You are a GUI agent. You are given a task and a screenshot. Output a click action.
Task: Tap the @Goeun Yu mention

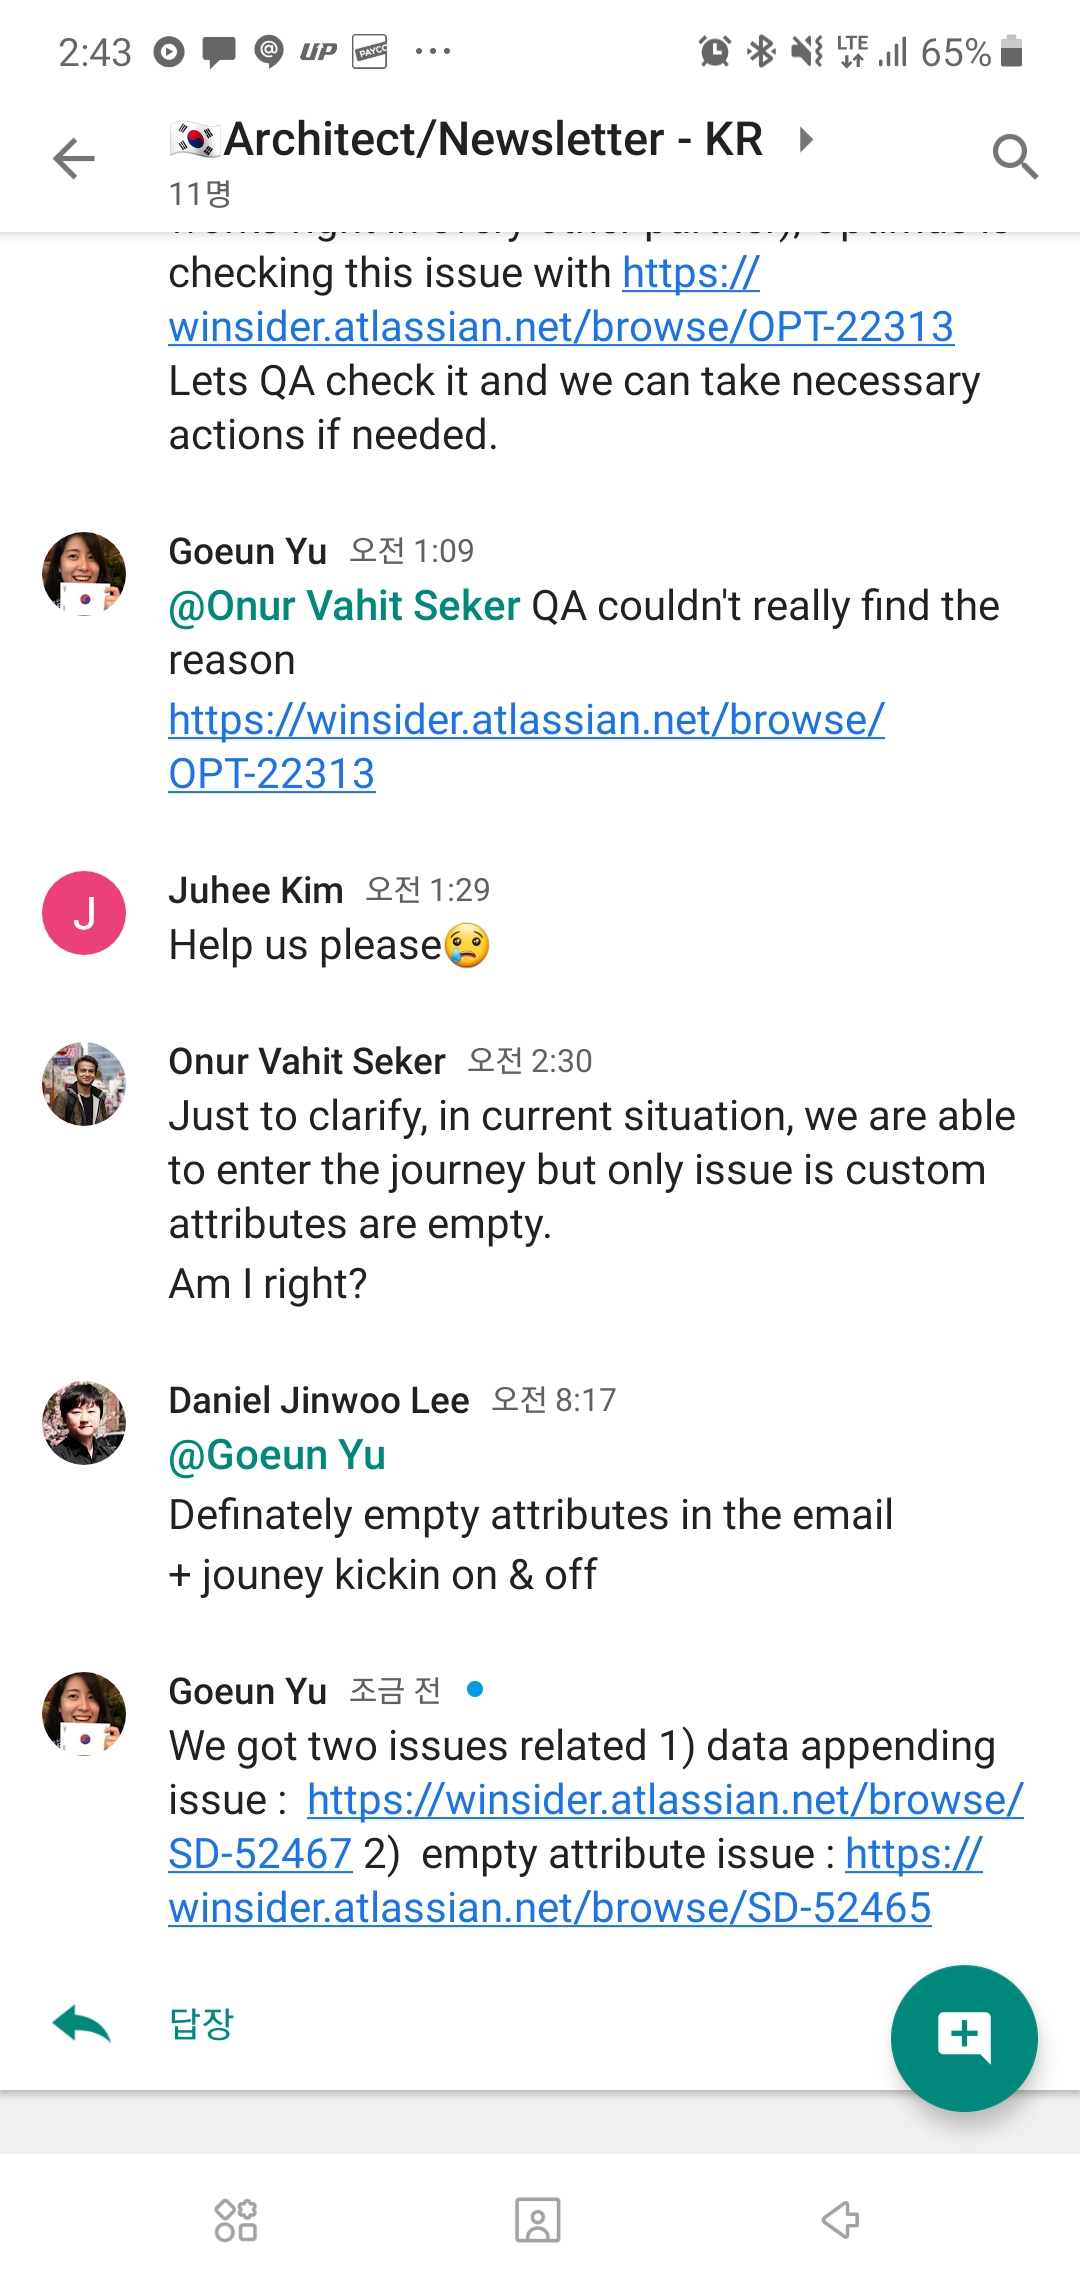point(277,1455)
